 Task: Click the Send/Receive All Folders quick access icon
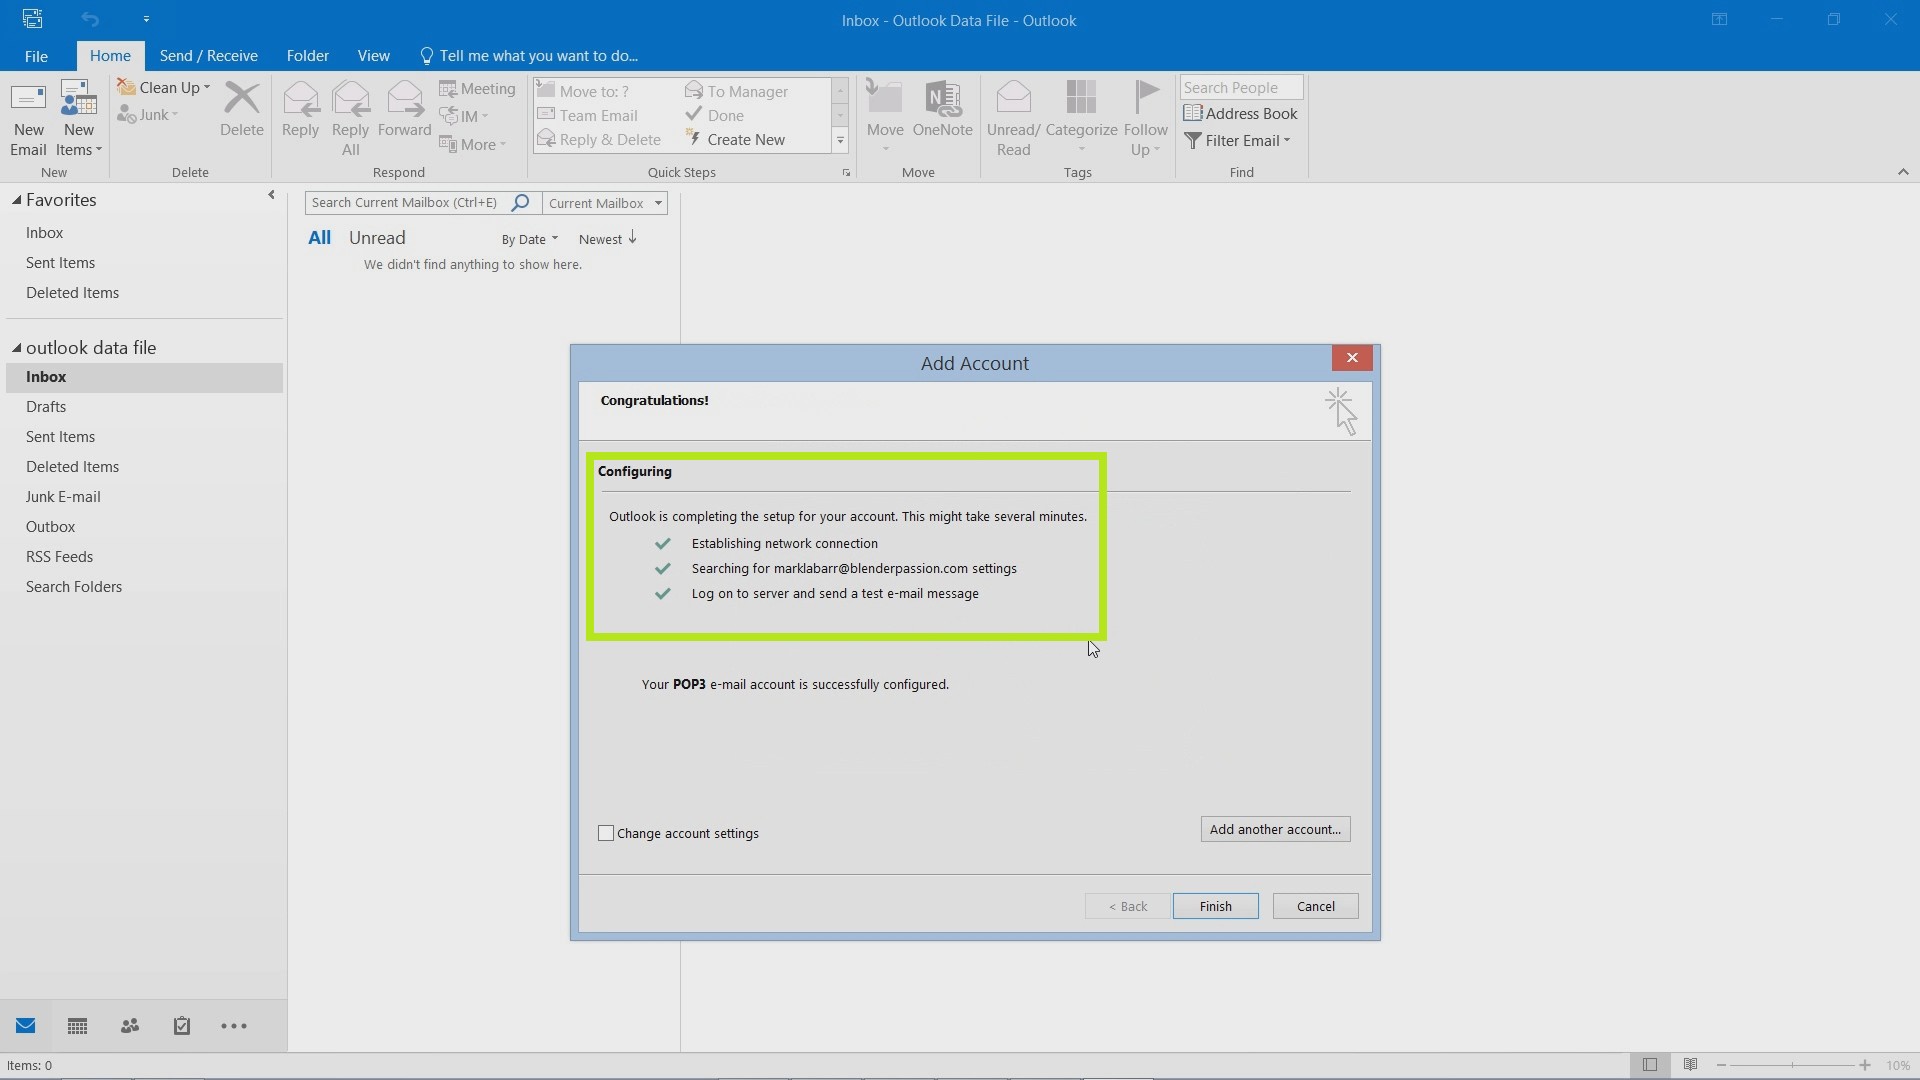pyautogui.click(x=32, y=19)
